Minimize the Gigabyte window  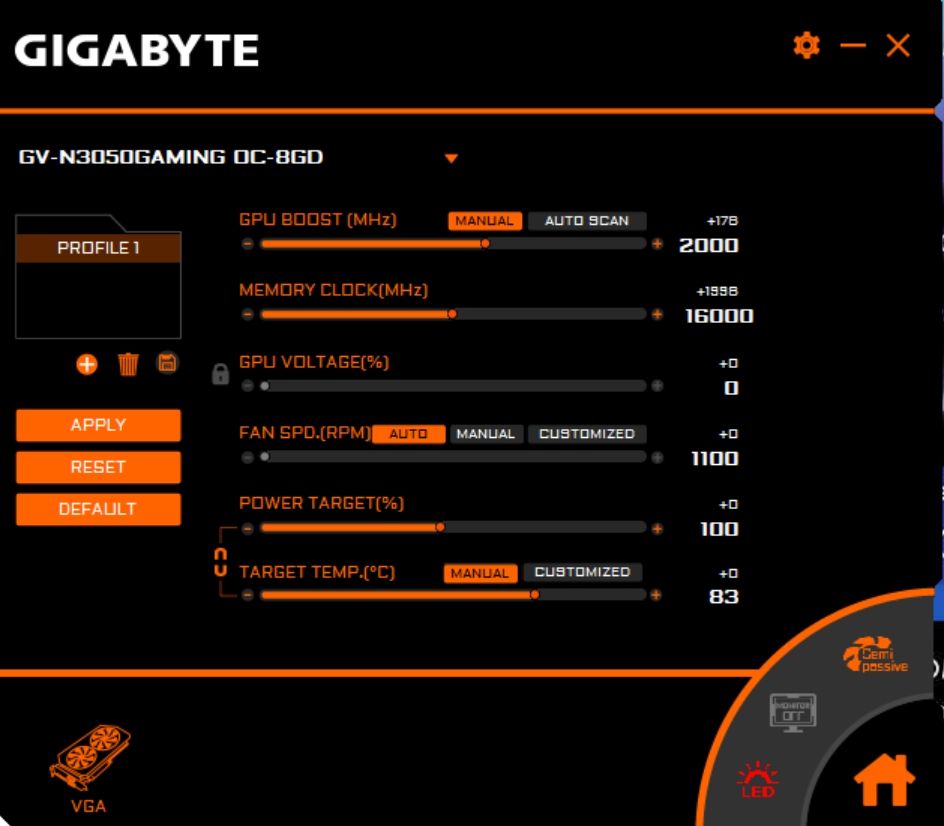point(852,45)
